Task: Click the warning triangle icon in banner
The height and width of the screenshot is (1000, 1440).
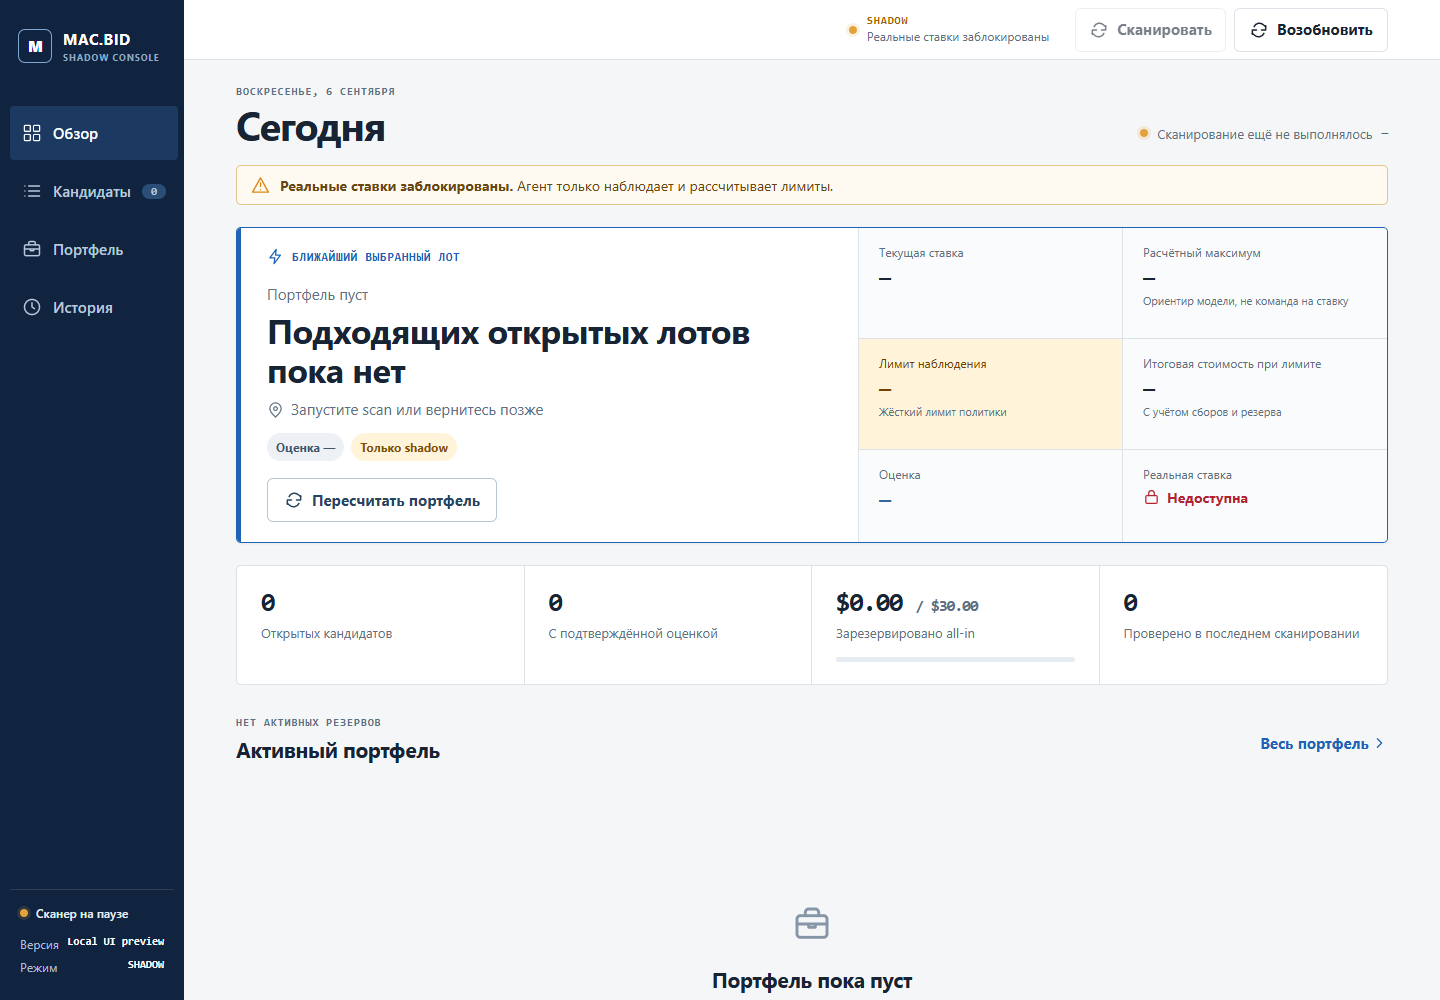Action: [261, 185]
